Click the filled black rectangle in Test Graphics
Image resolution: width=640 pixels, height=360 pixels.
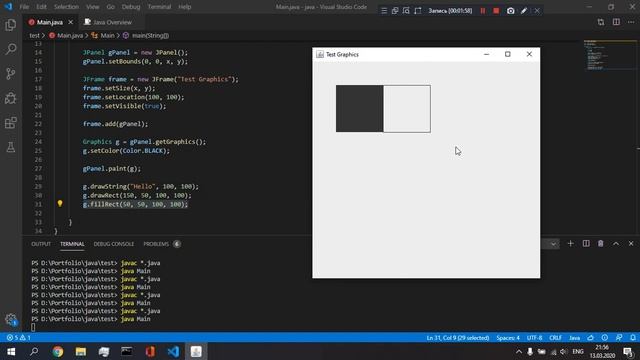tap(360, 109)
